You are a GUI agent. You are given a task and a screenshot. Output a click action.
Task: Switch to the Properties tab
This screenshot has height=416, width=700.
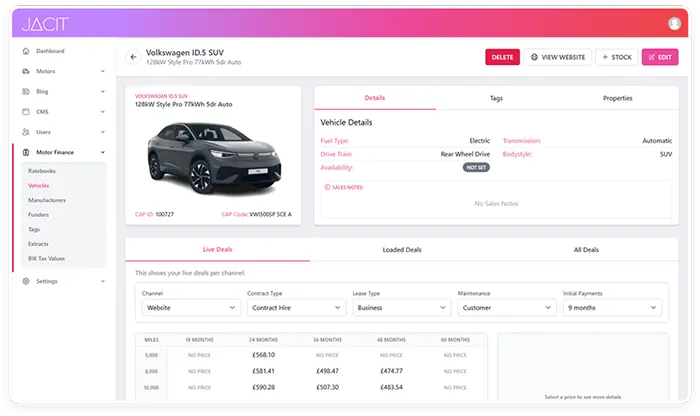tap(617, 98)
